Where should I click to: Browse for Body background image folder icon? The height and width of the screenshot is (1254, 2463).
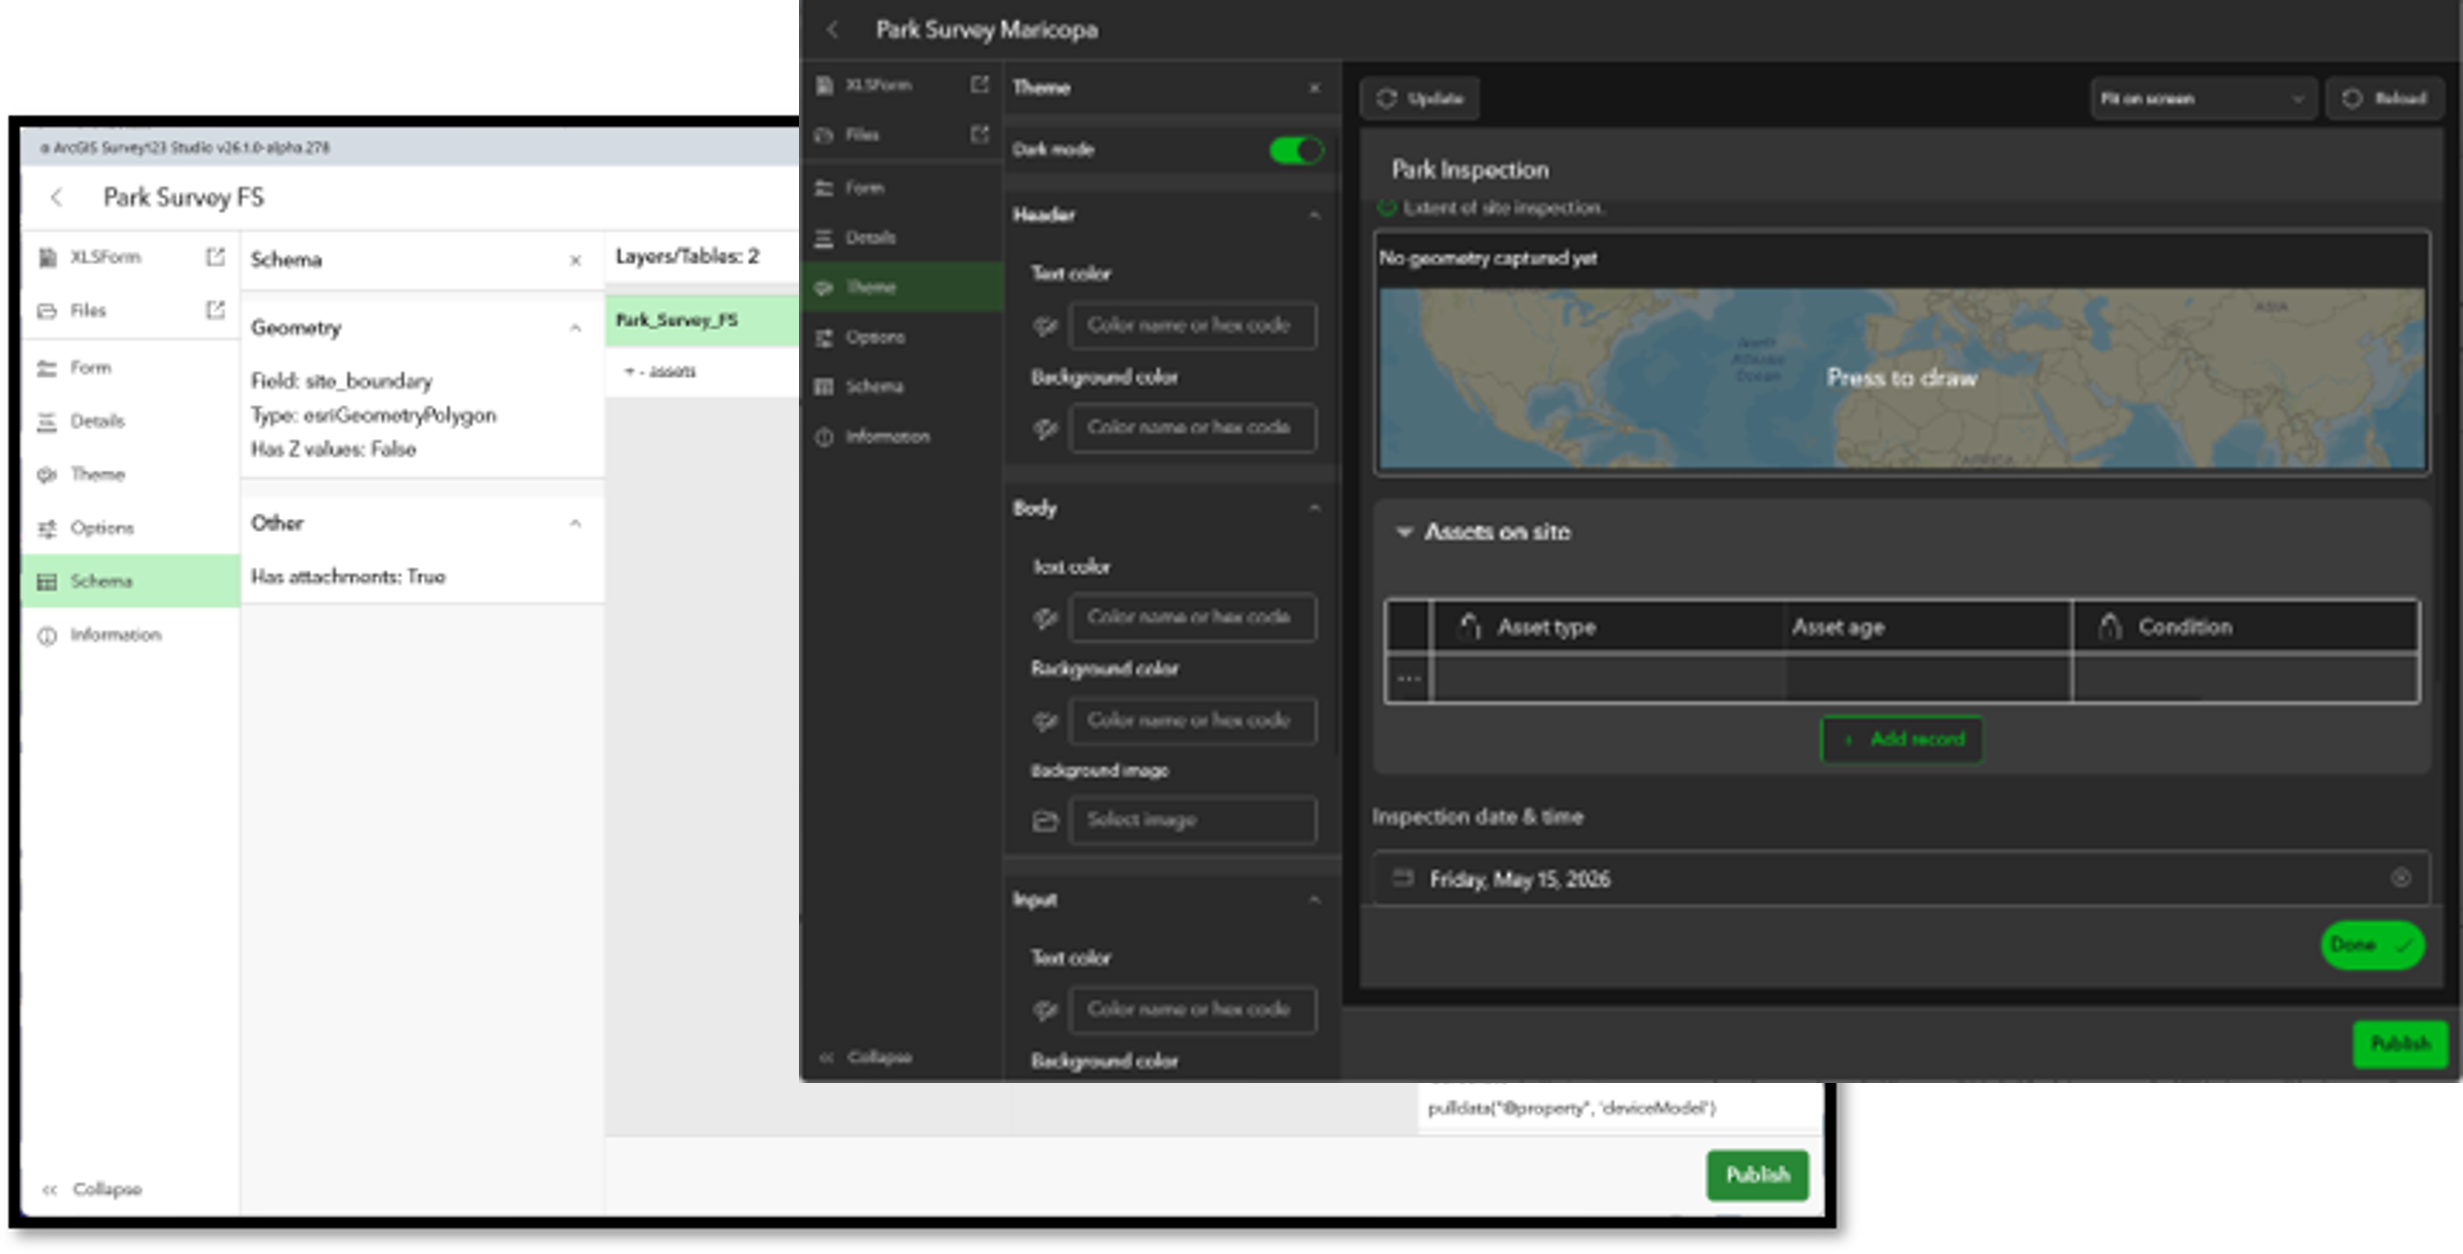point(1045,820)
